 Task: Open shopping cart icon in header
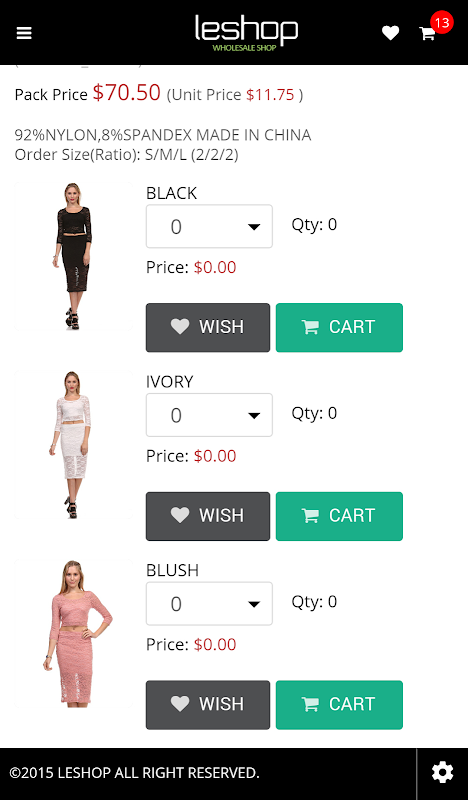[427, 34]
